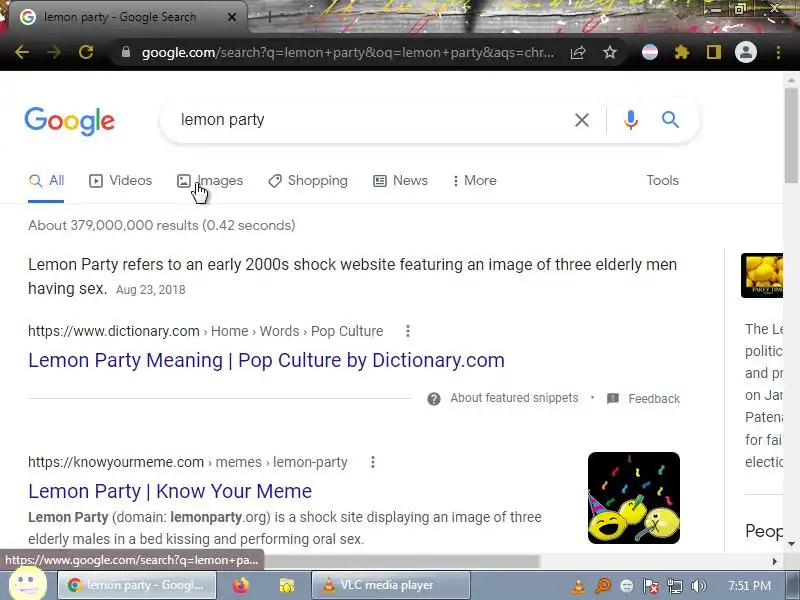Click the knowledge panel lemons thumbnail
The image size is (800, 600).
(762, 276)
